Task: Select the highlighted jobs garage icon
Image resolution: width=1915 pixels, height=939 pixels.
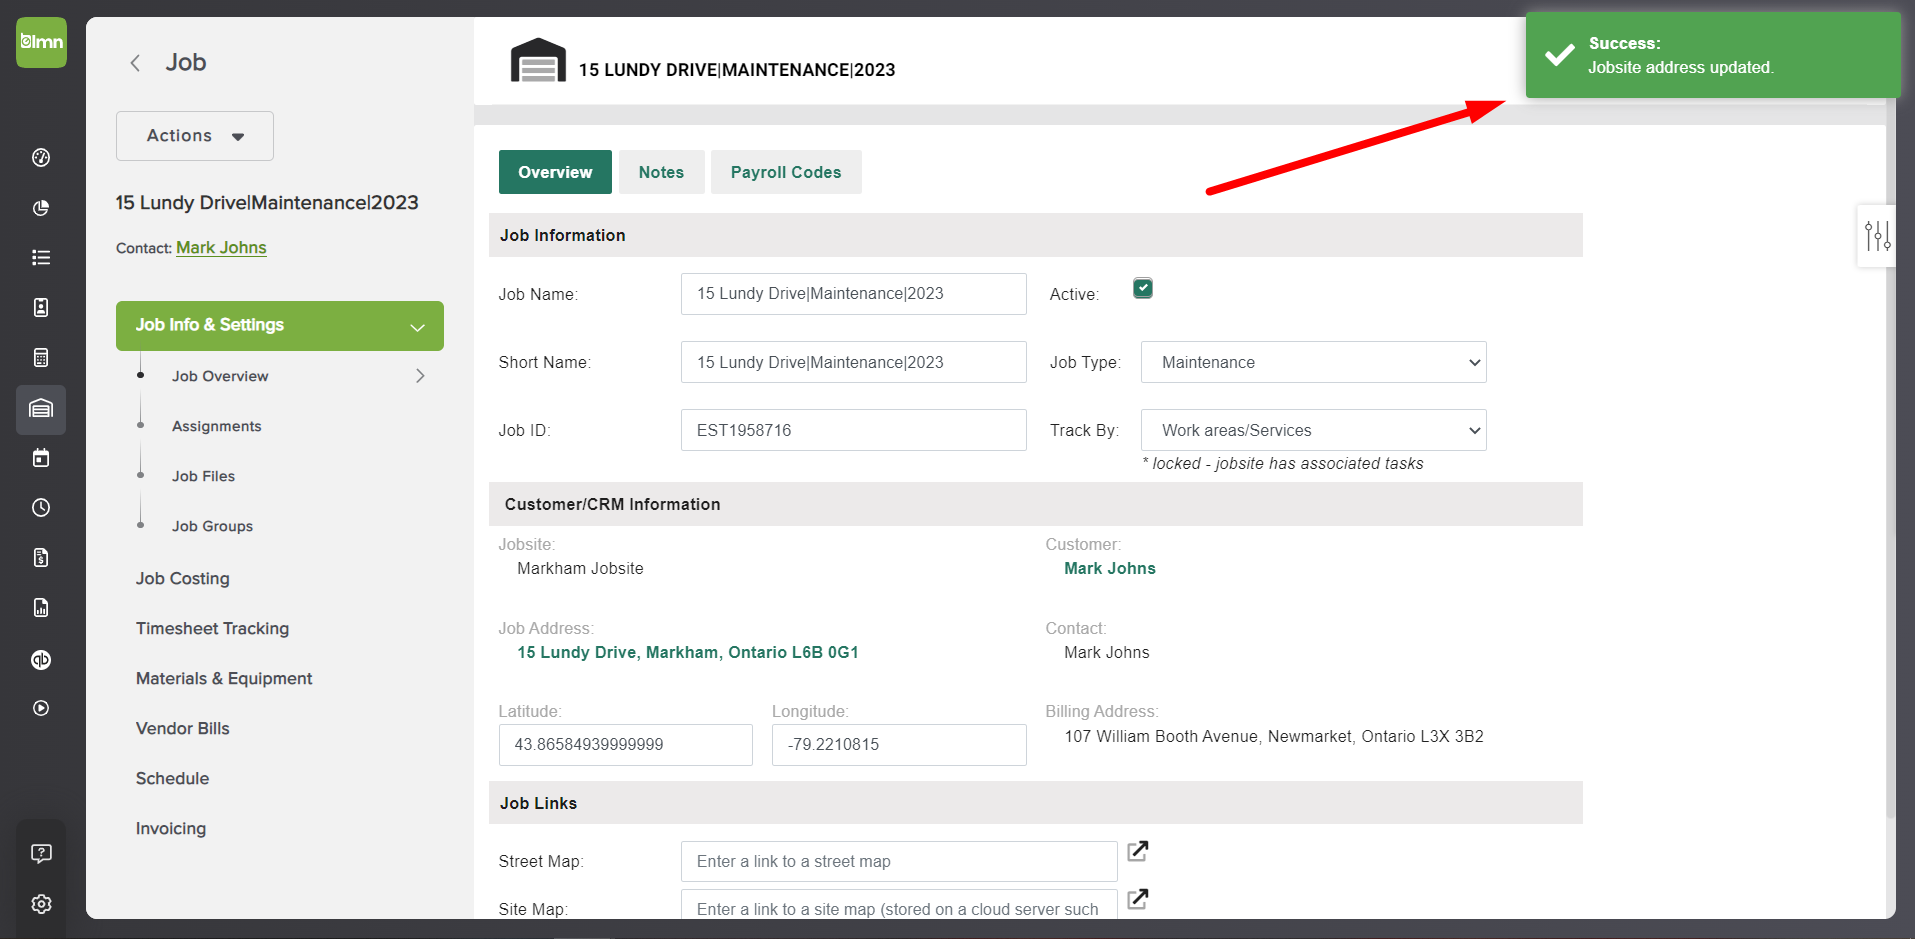Action: coord(41,409)
